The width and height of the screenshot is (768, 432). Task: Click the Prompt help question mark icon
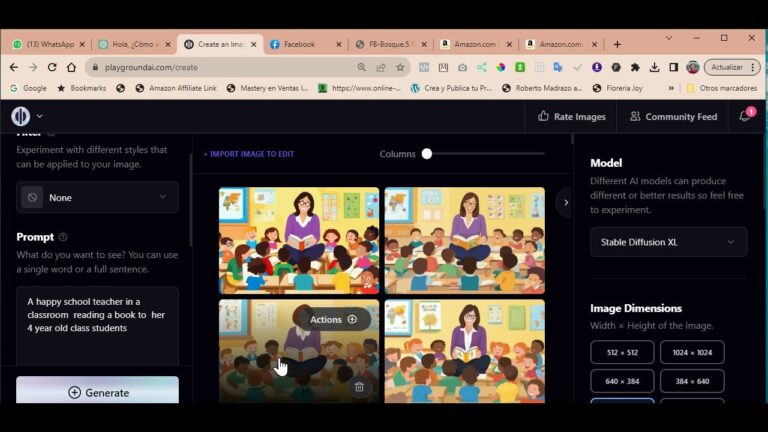click(x=63, y=237)
